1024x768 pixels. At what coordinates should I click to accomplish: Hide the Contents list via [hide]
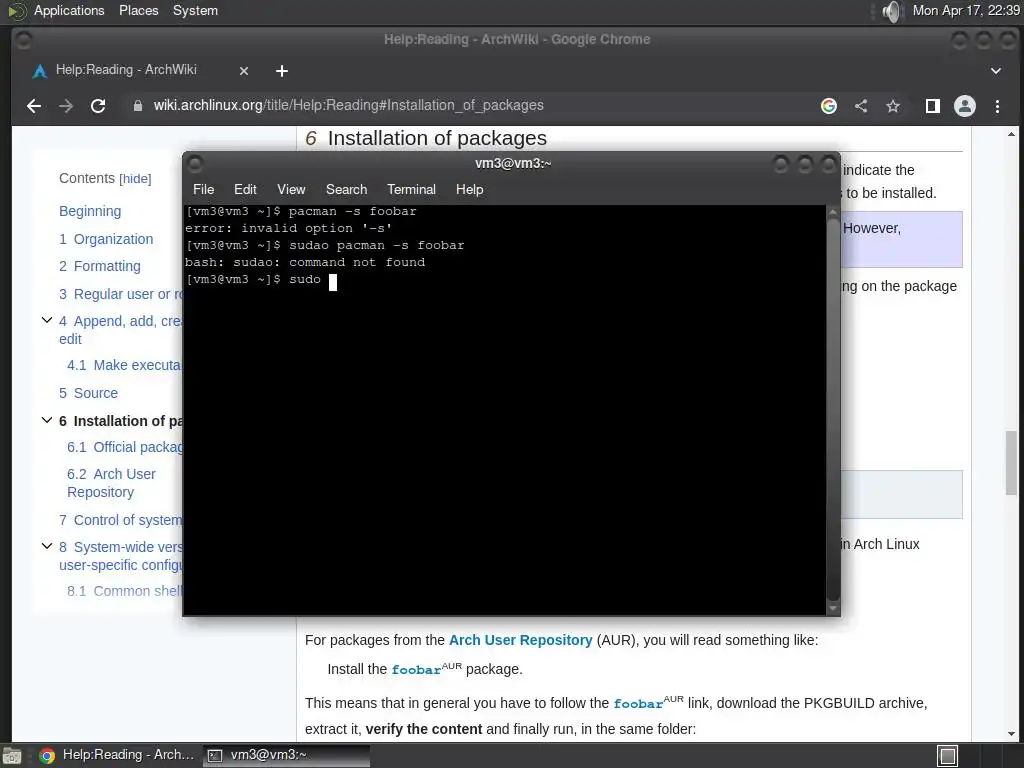coord(135,179)
